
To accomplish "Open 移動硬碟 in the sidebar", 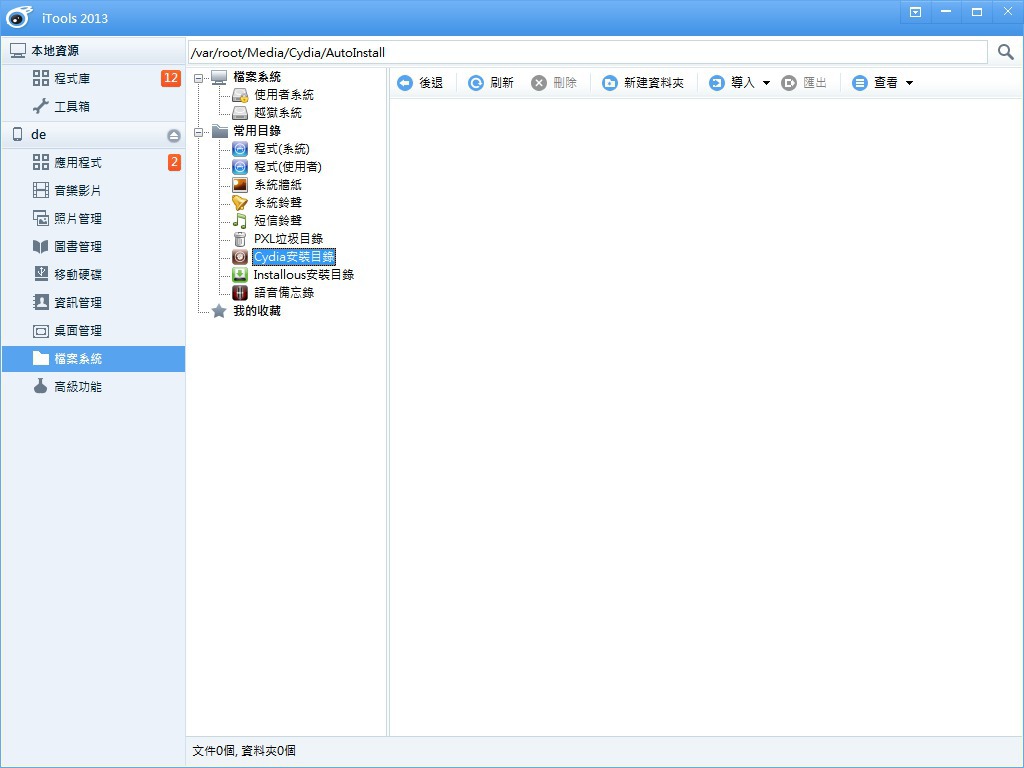I will pyautogui.click(x=93, y=274).
